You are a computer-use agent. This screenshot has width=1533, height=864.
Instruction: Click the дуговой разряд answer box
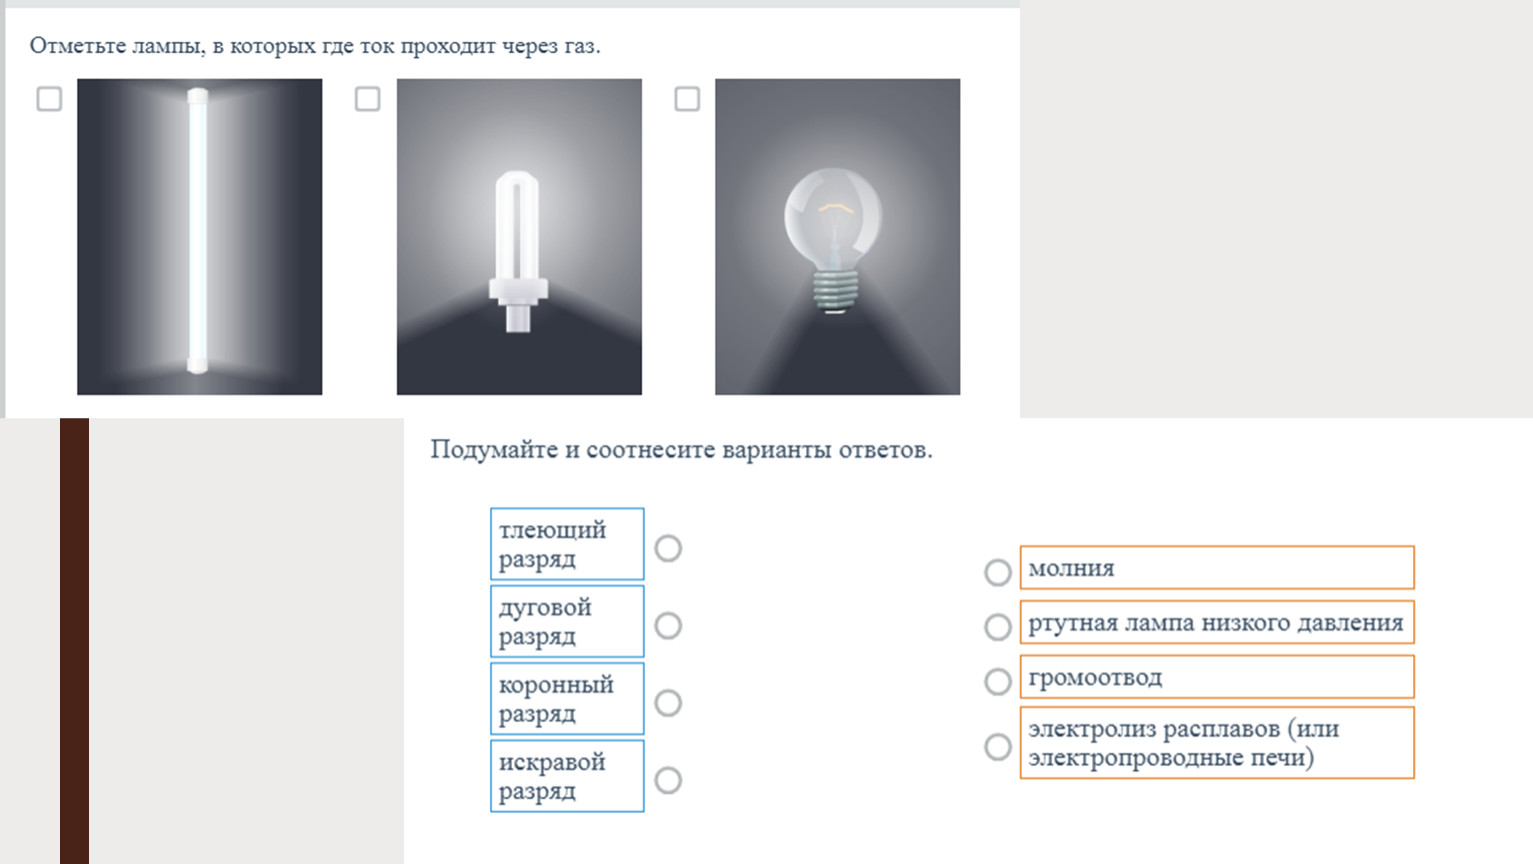click(567, 621)
